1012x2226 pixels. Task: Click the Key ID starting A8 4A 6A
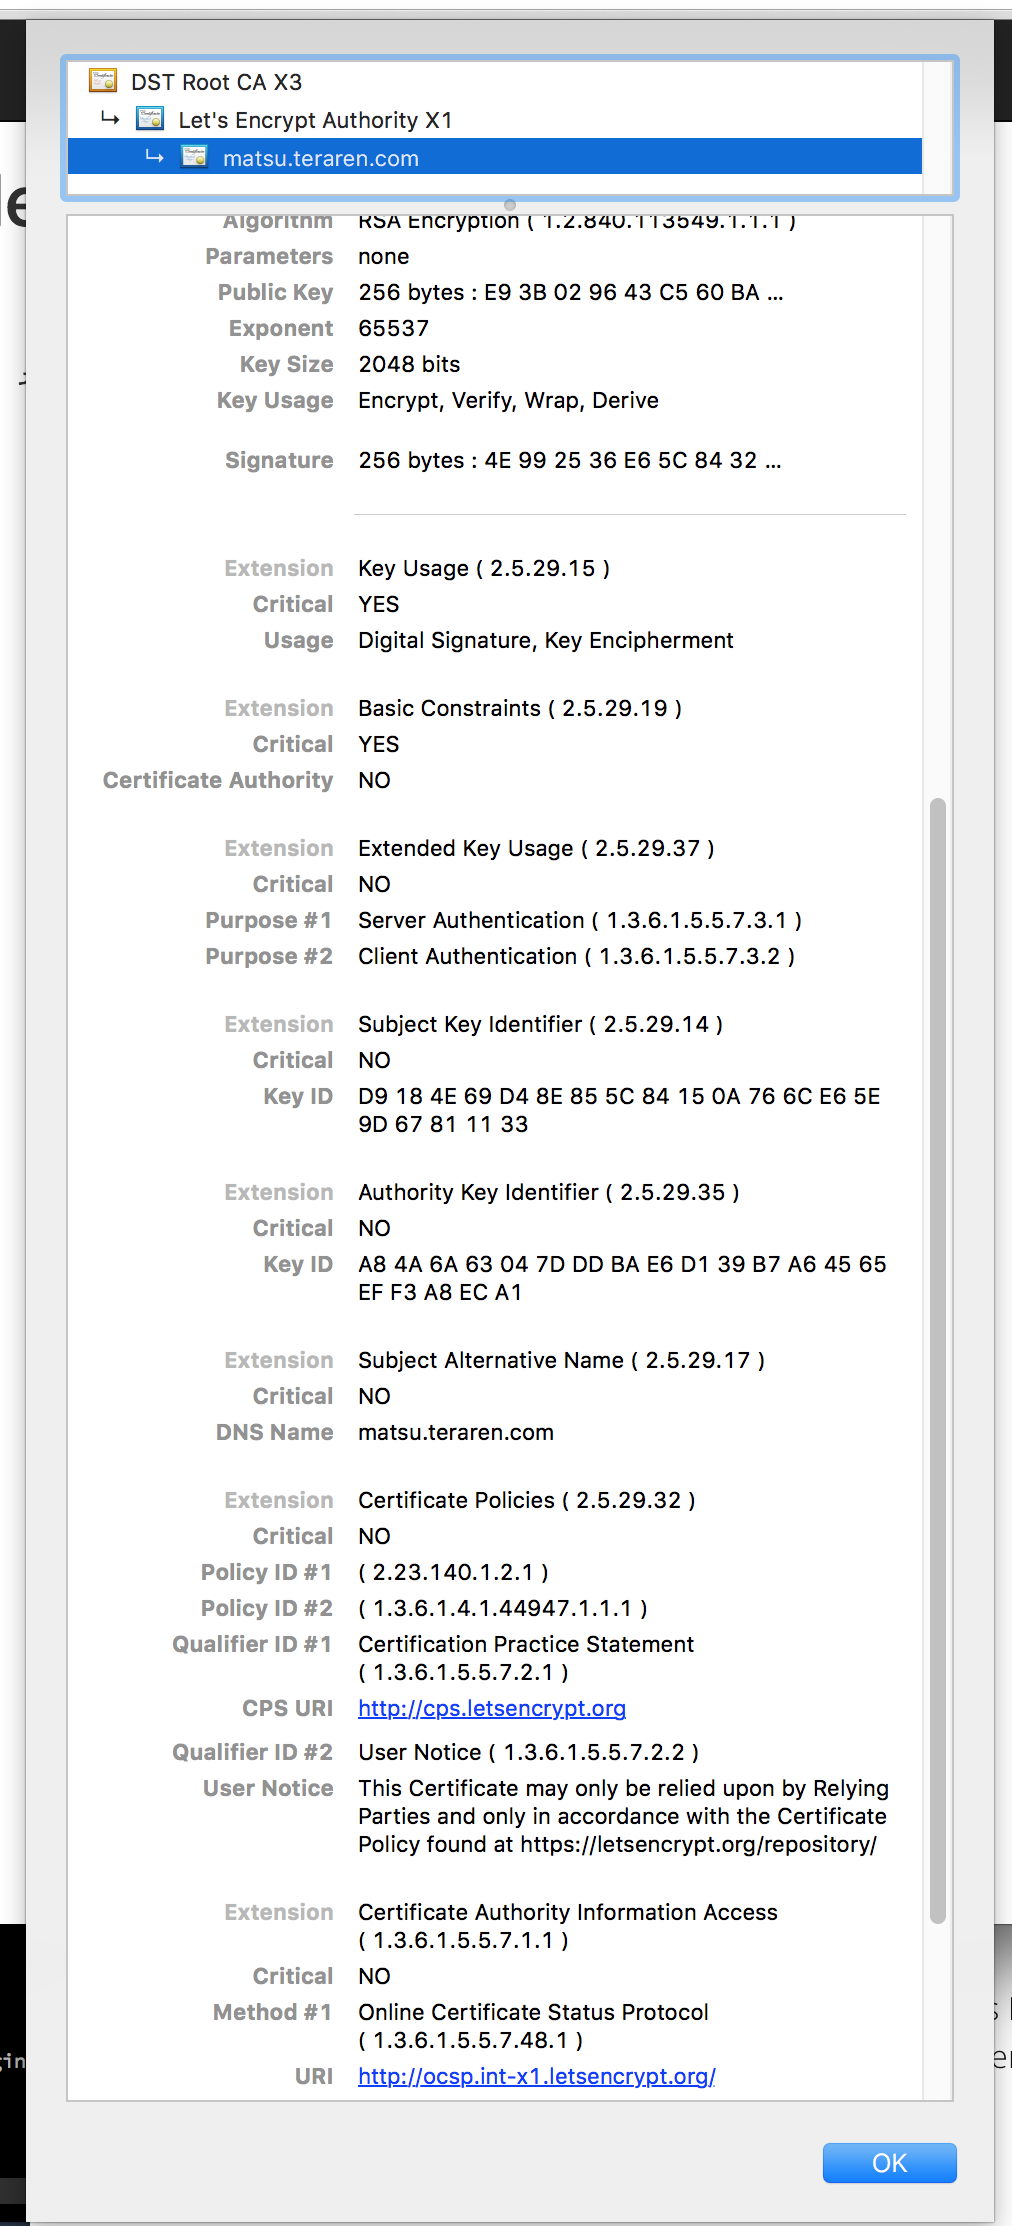point(623,1278)
